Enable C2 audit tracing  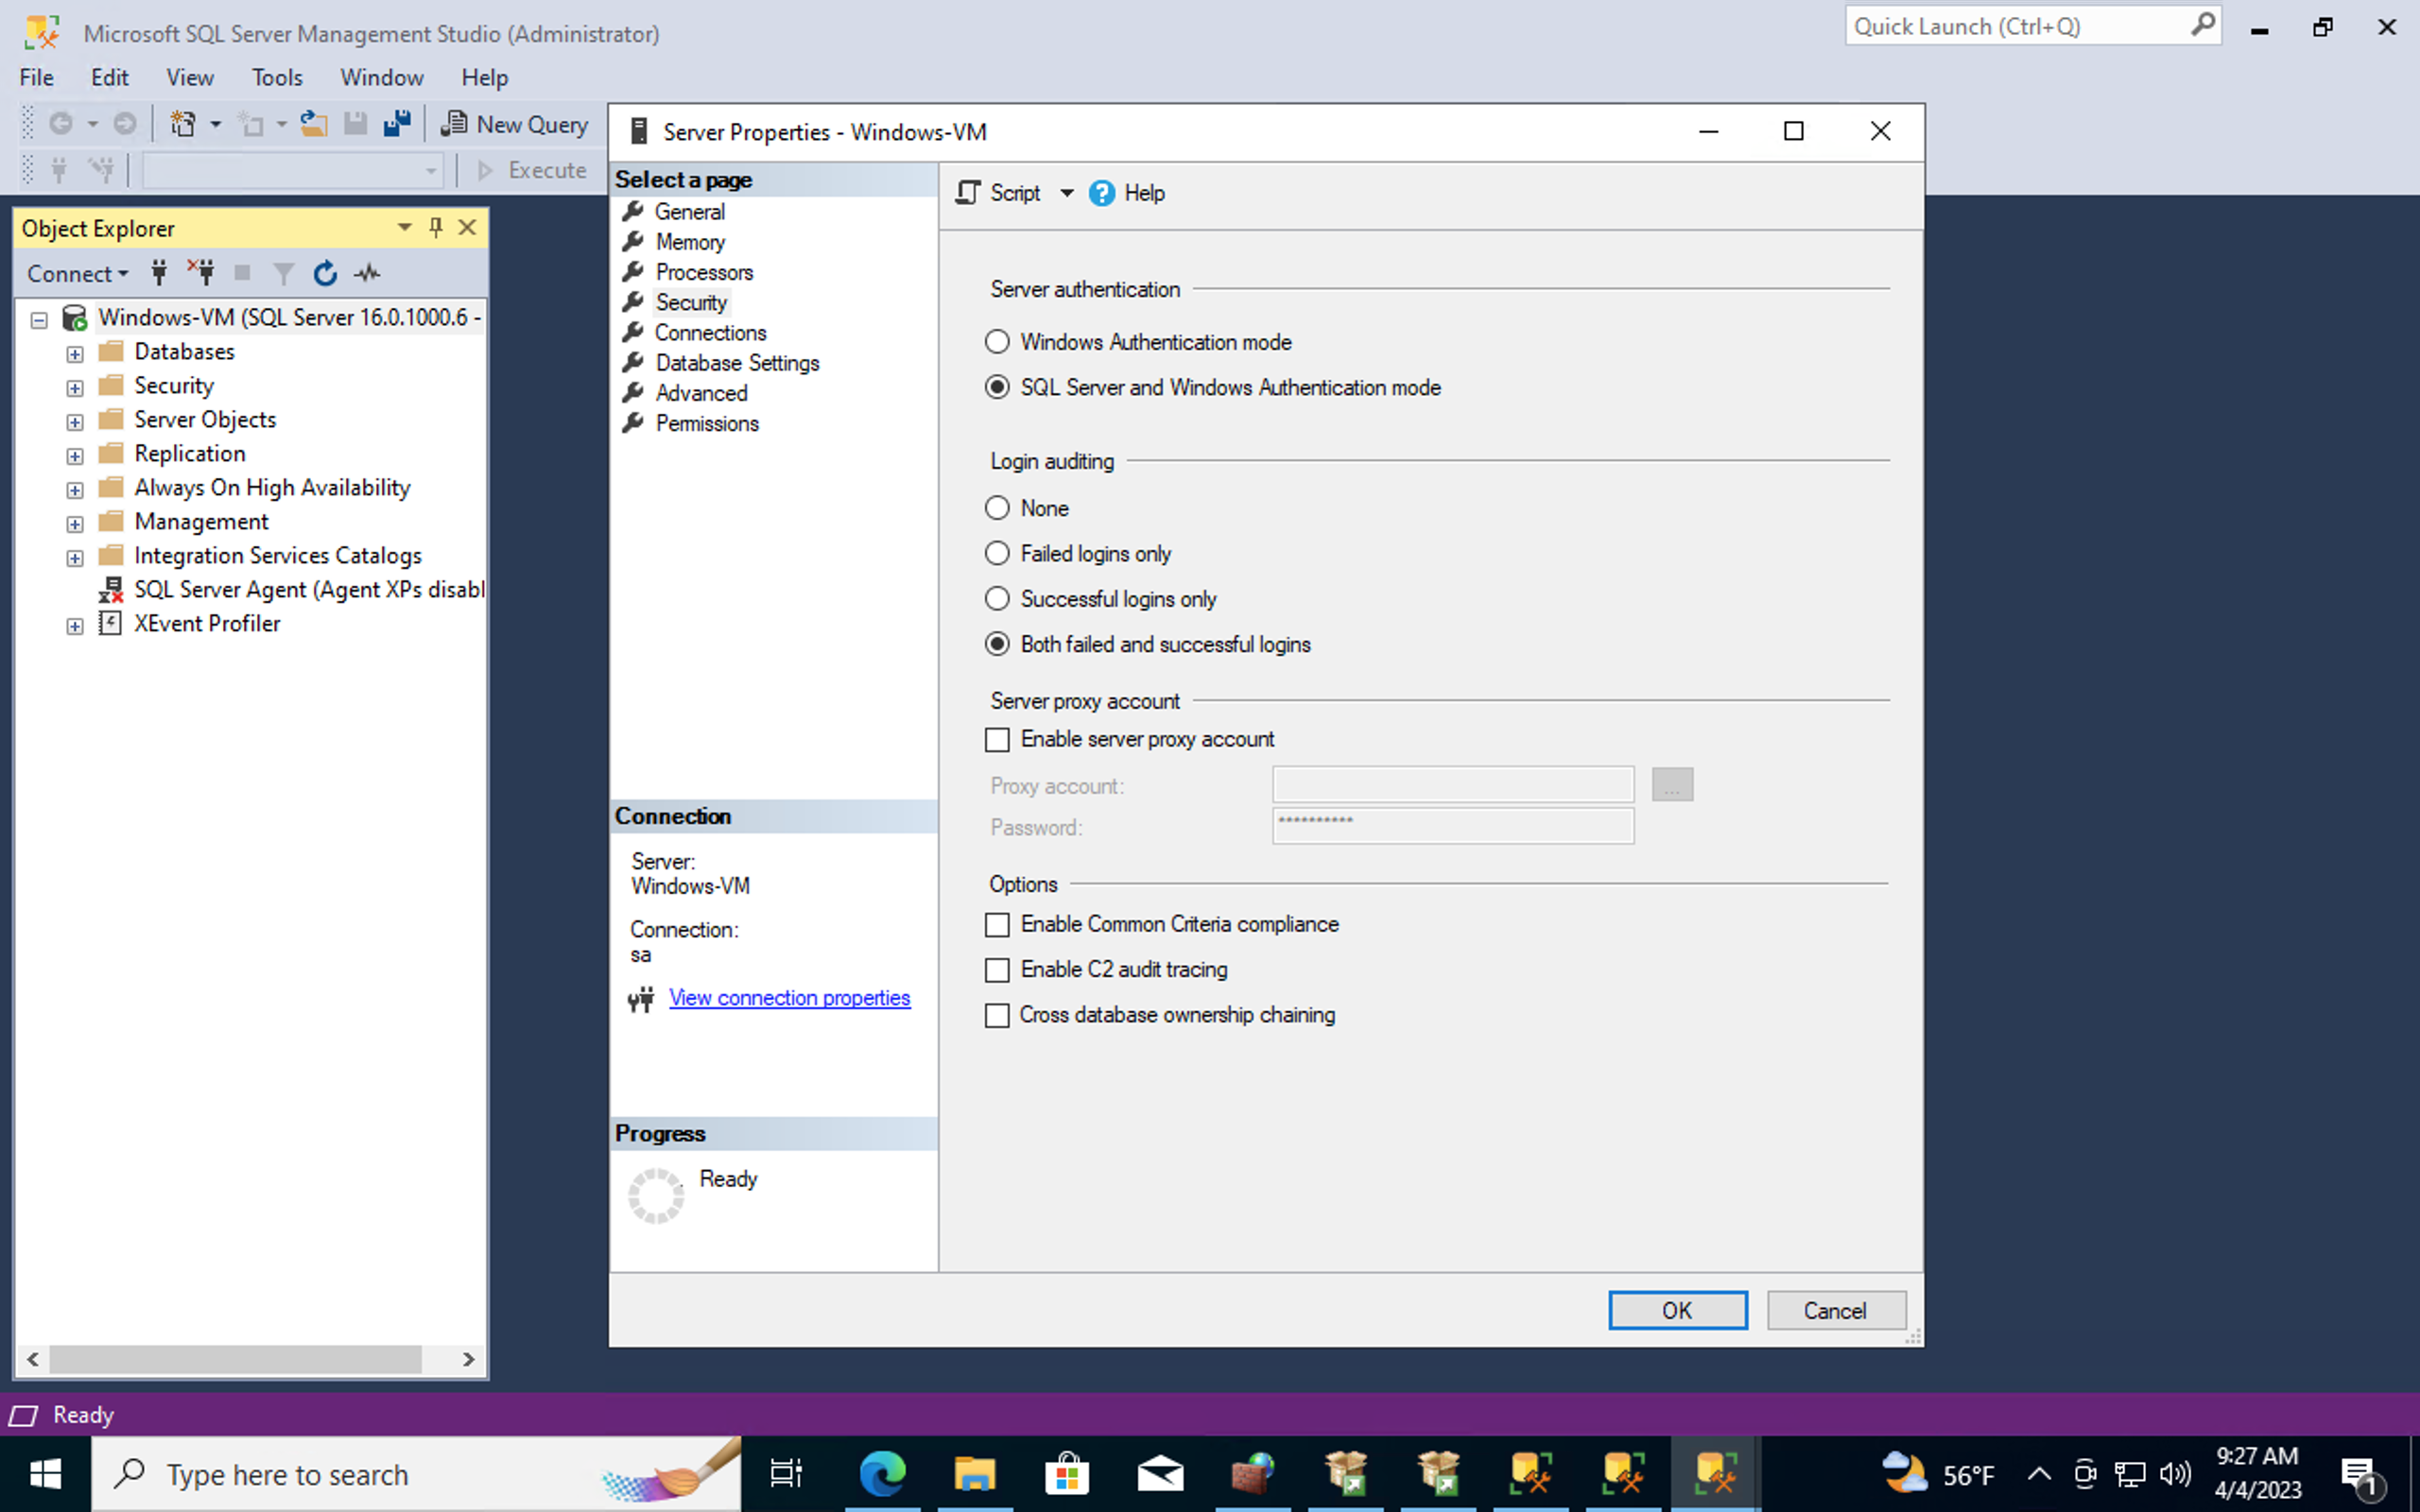997,970
